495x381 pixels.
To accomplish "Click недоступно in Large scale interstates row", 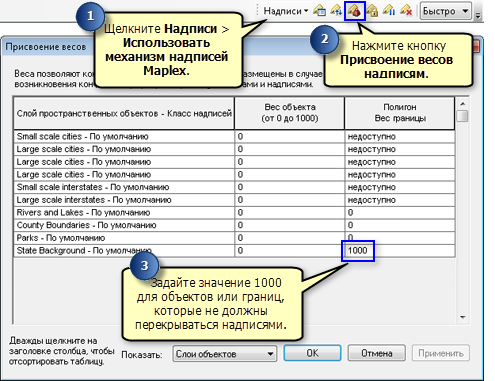I will click(372, 200).
